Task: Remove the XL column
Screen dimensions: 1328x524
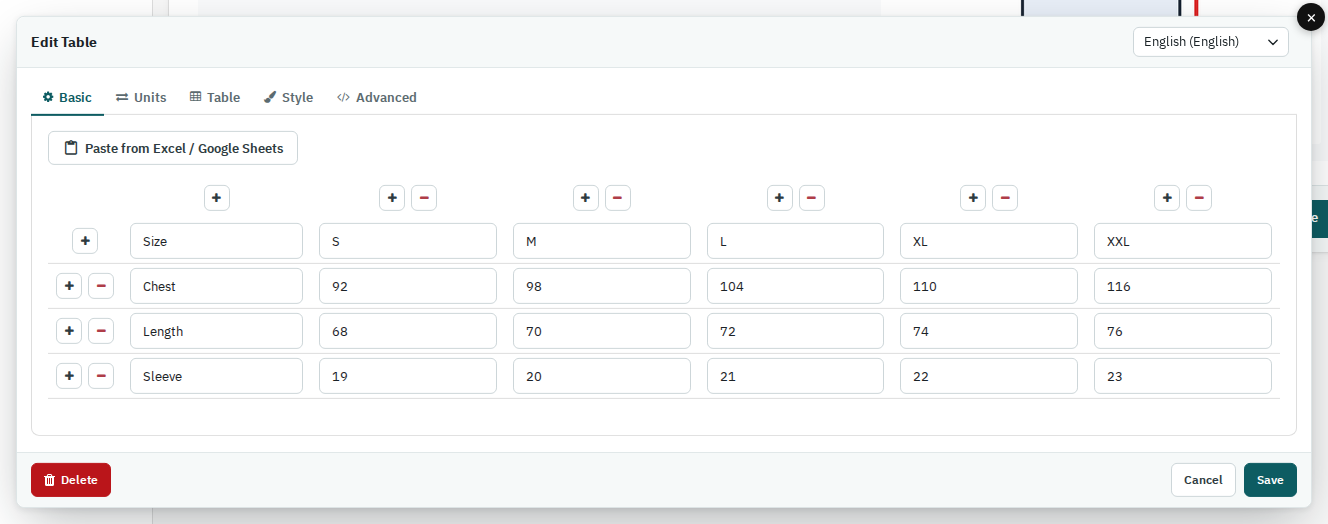Action: point(1005,198)
